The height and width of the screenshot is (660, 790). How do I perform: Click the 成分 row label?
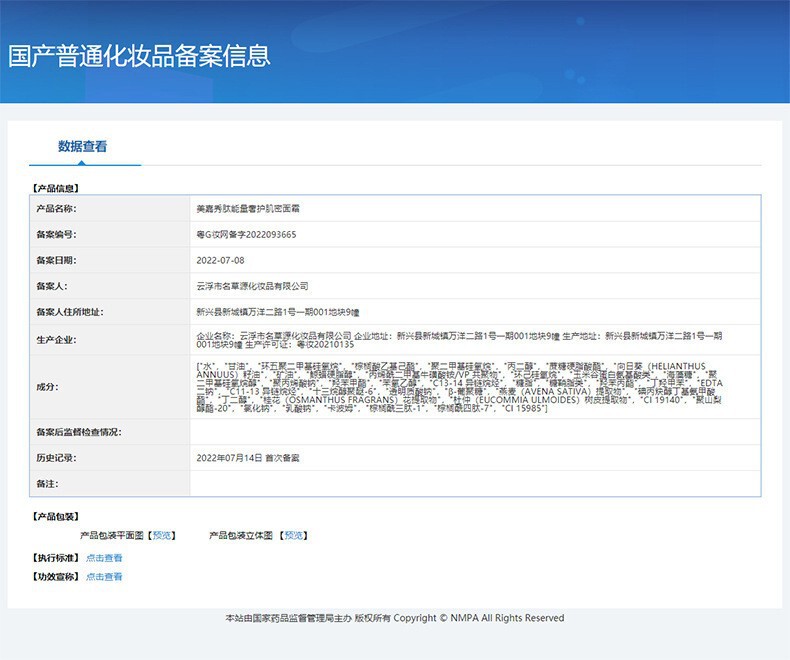[47, 387]
